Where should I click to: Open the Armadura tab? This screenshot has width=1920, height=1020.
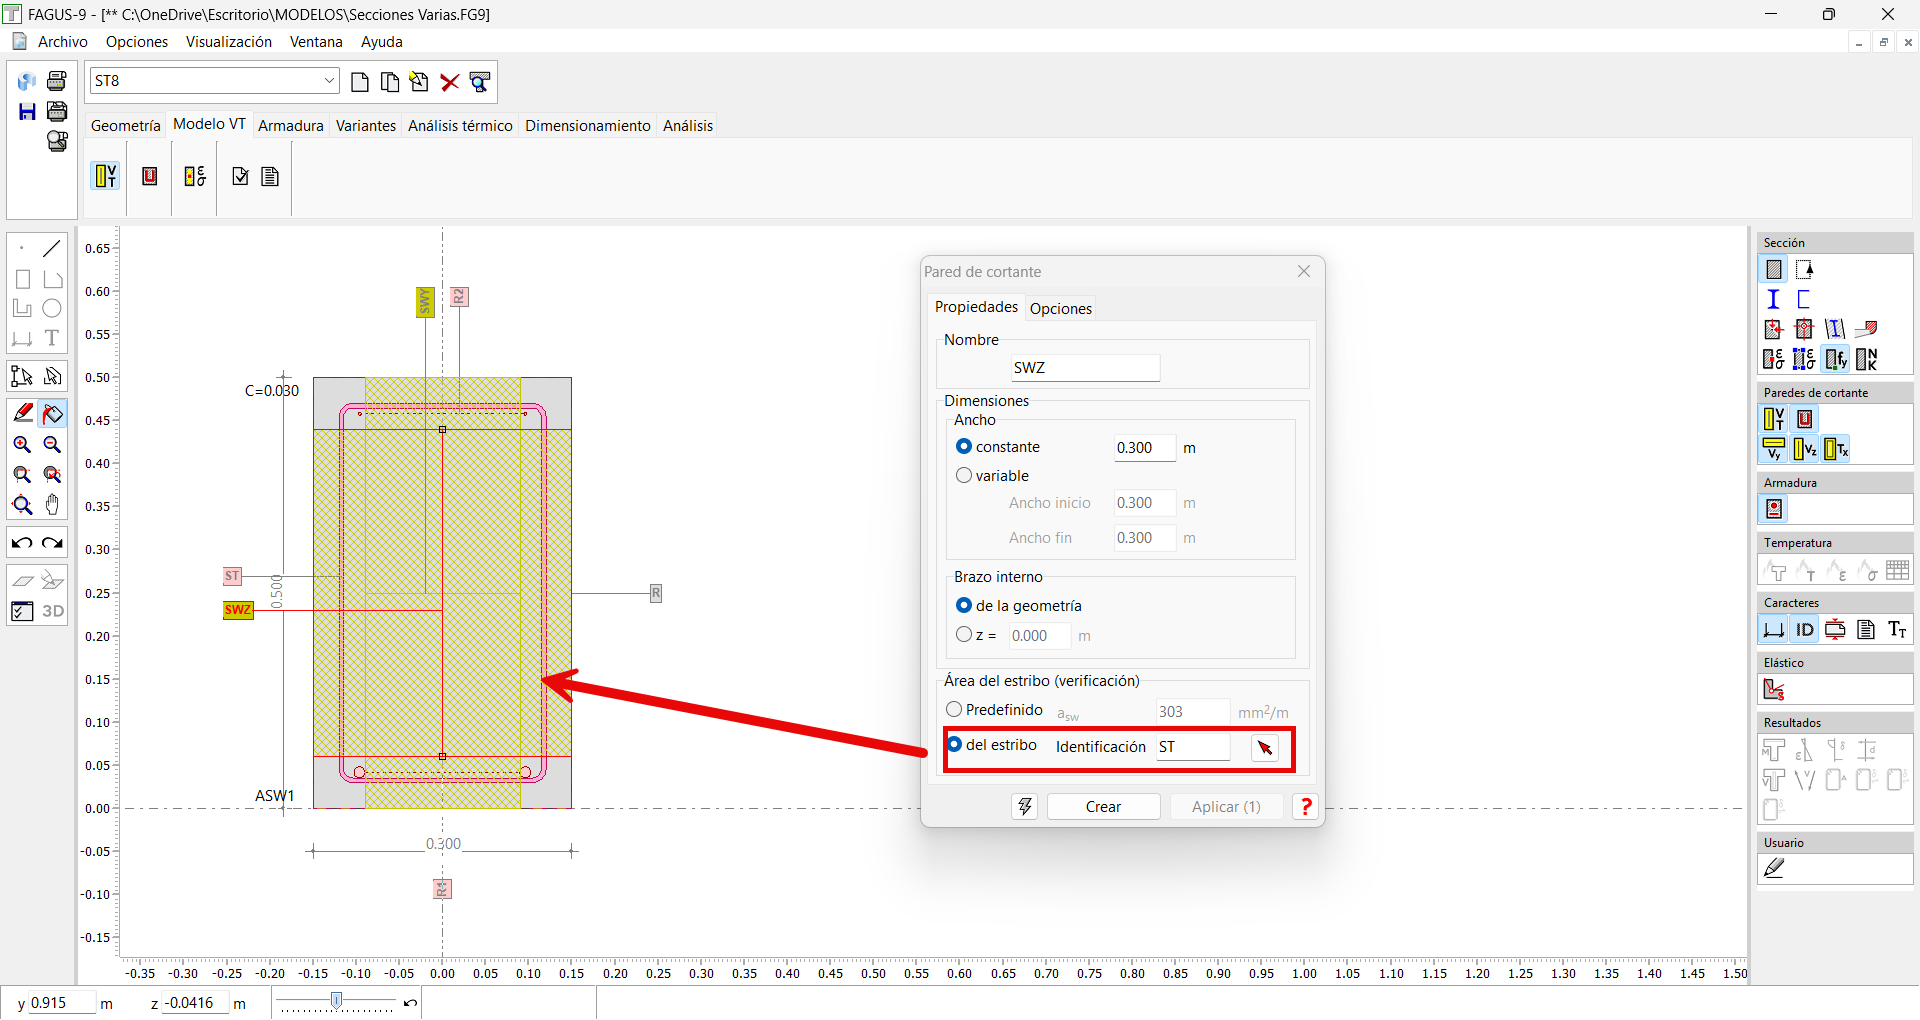[290, 126]
